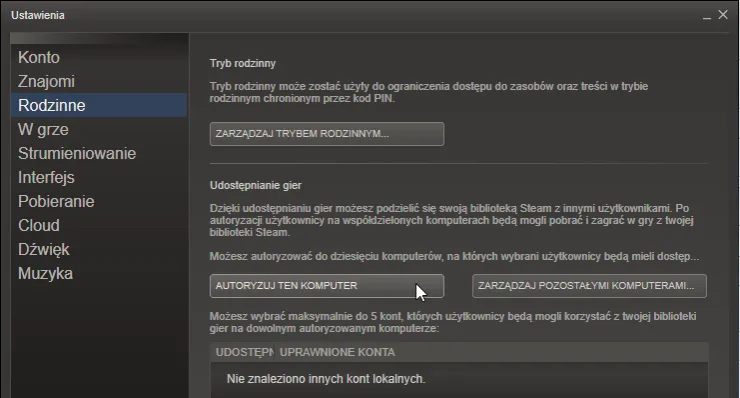The image size is (740, 398).
Task: Click the UDOSTĘPNIJ column header
Action: (243, 352)
